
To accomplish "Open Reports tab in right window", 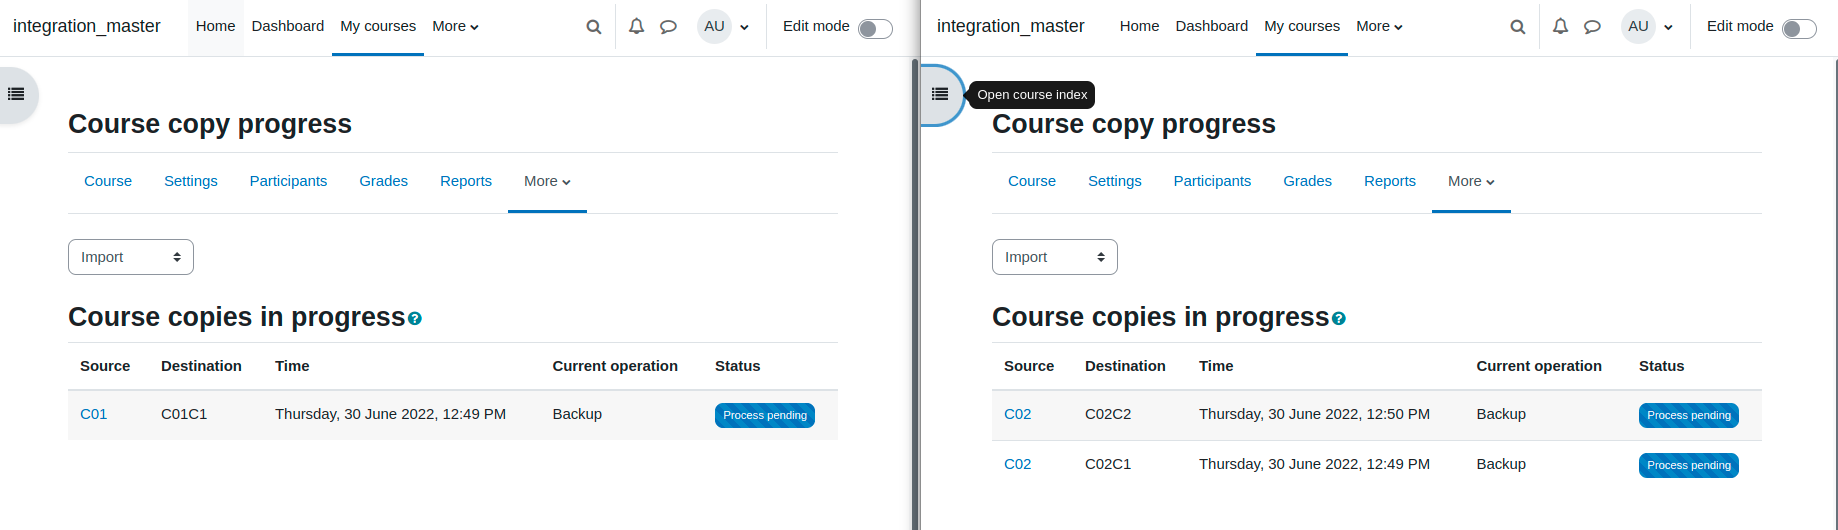I will pyautogui.click(x=1390, y=182).
